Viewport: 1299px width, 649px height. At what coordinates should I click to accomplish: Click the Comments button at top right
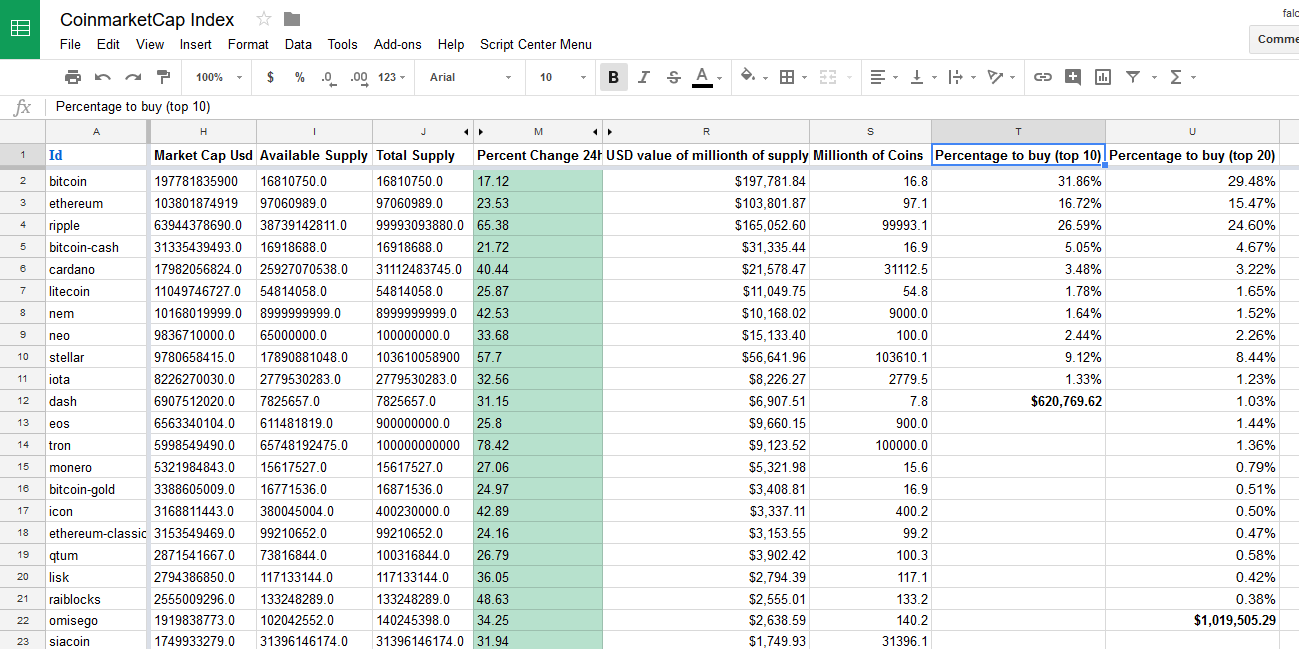click(1275, 39)
